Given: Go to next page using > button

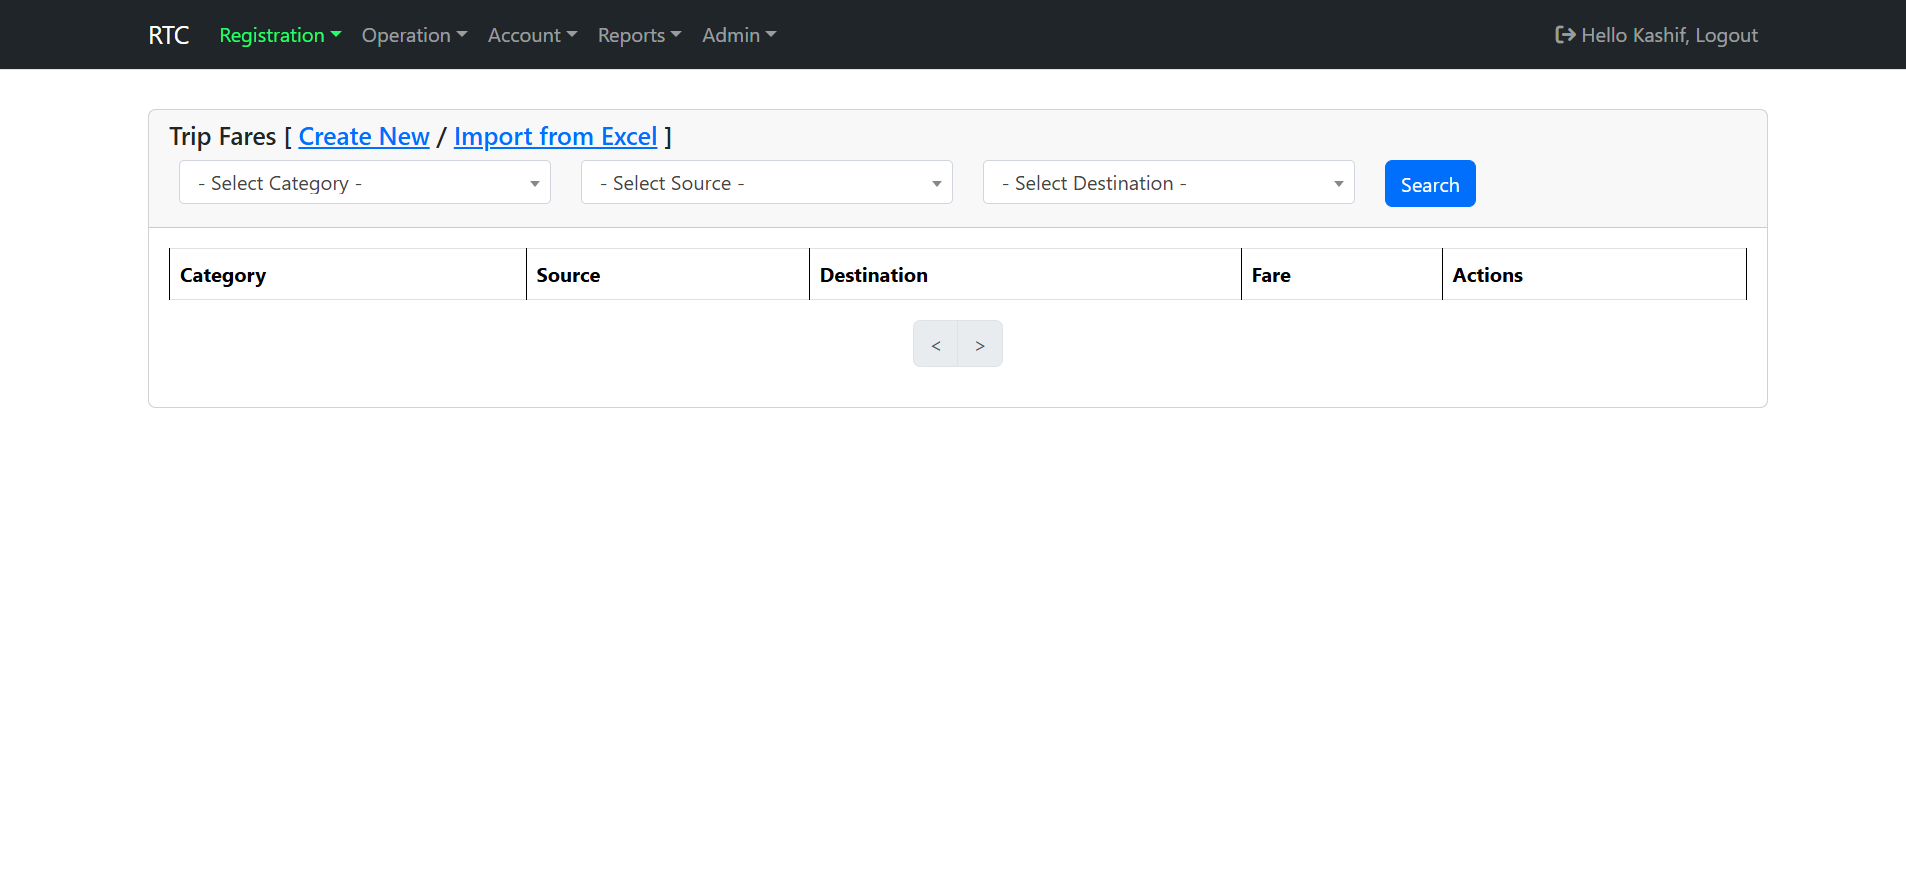Looking at the screenshot, I should pyautogui.click(x=980, y=345).
